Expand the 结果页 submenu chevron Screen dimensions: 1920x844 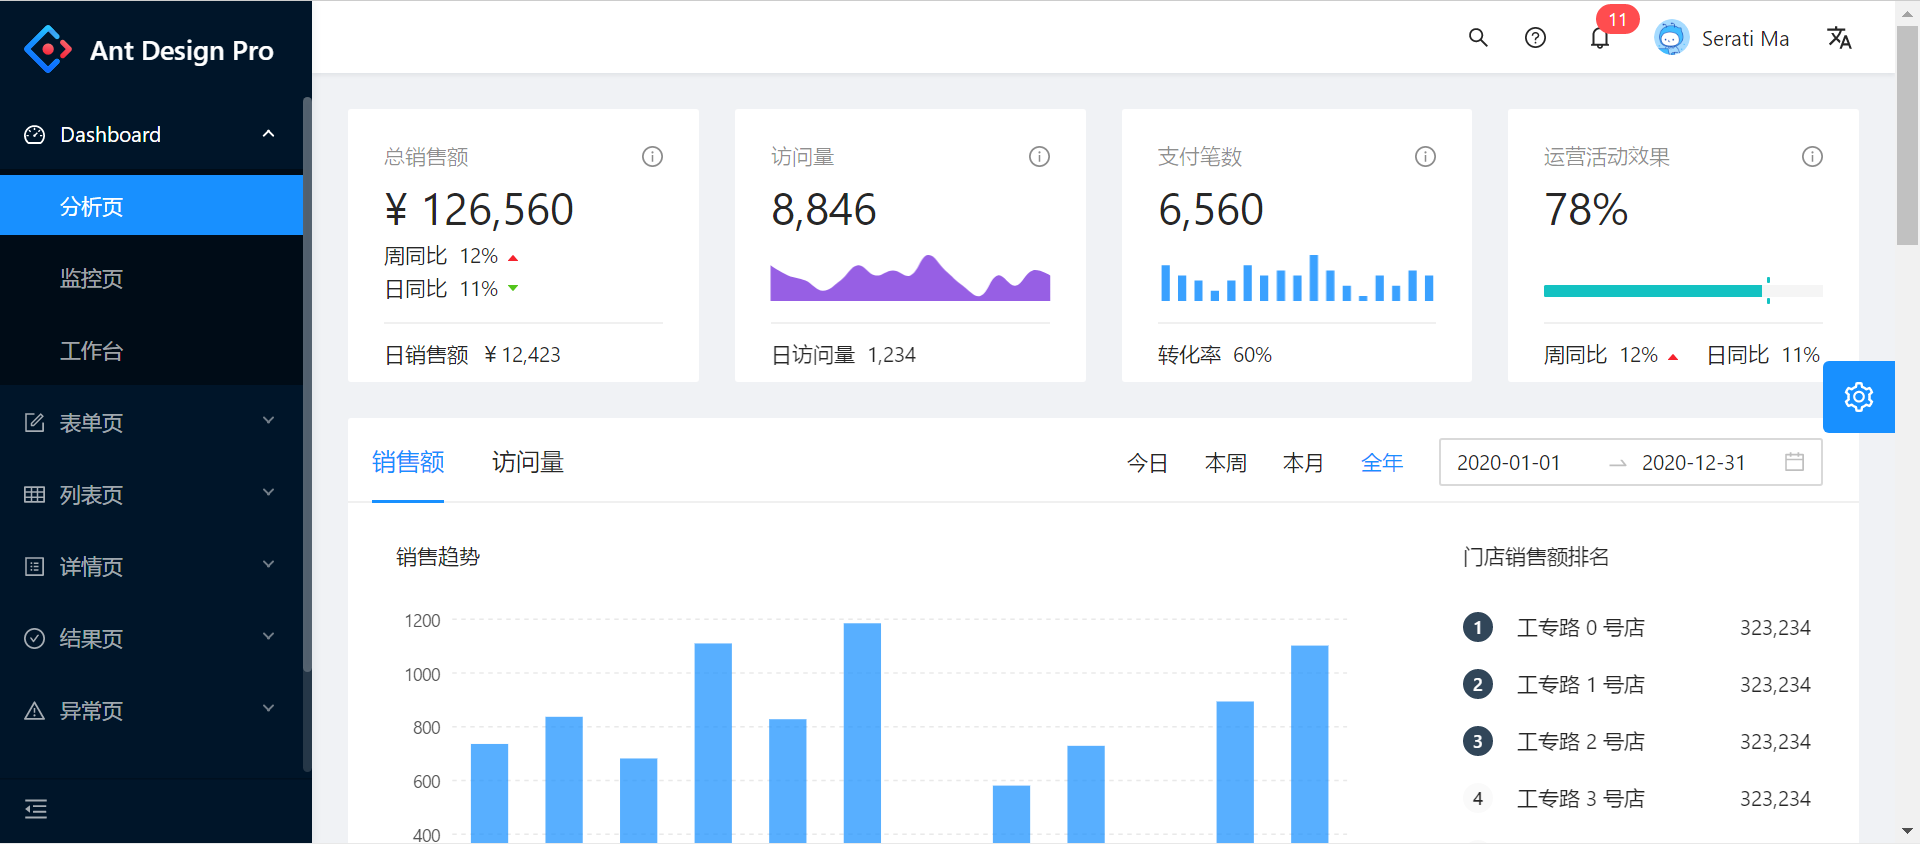(268, 637)
